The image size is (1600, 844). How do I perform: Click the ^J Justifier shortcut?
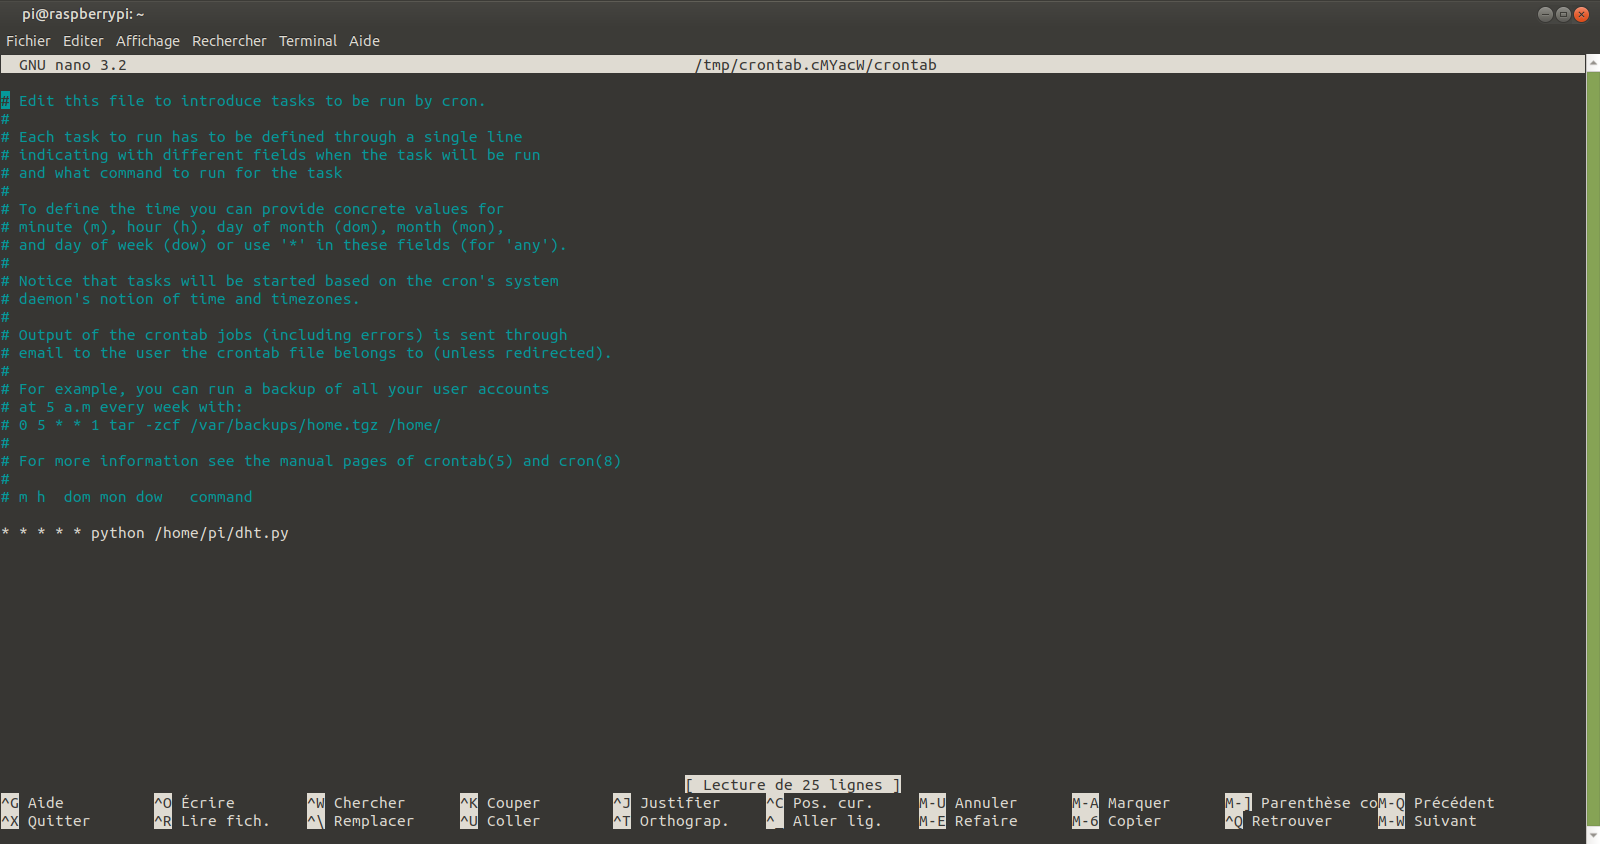(x=667, y=803)
